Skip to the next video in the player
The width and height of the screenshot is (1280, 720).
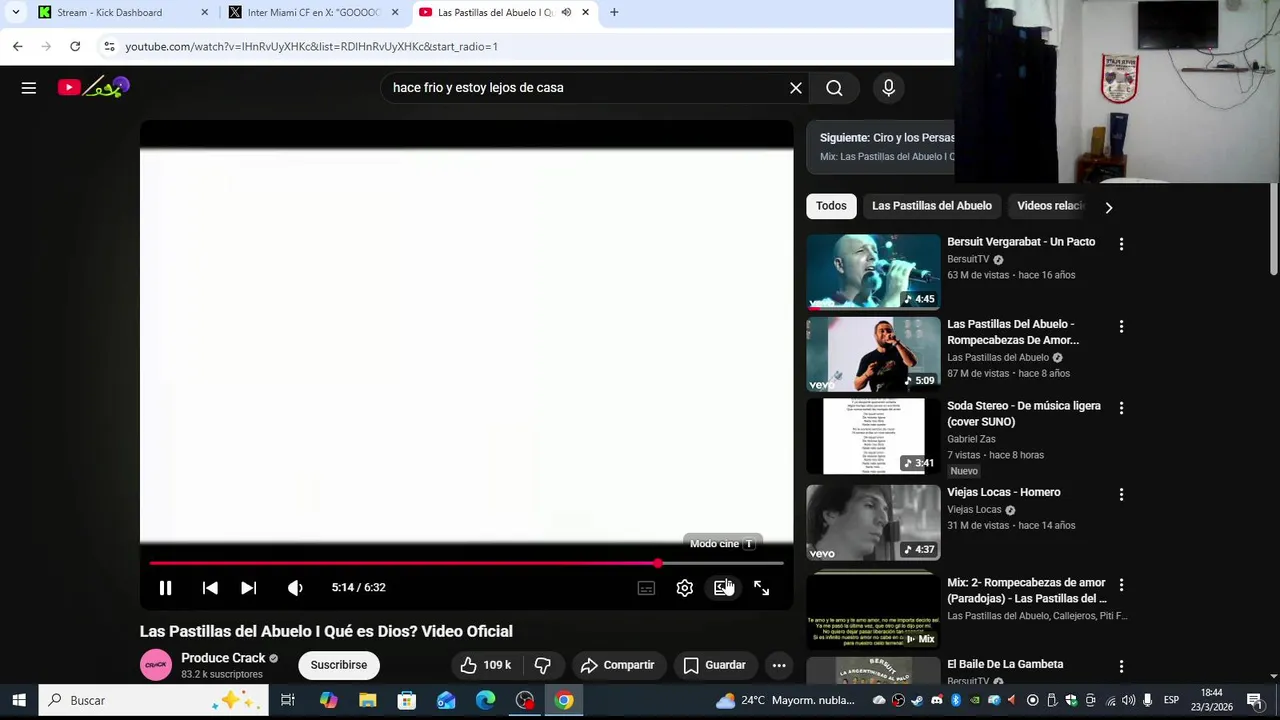pos(249,588)
